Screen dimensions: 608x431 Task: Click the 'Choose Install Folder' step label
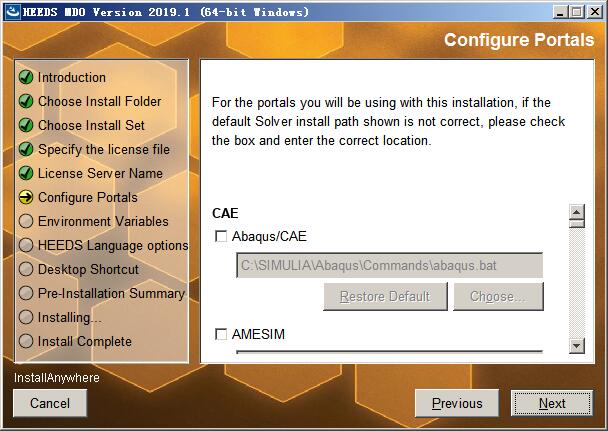pos(100,102)
